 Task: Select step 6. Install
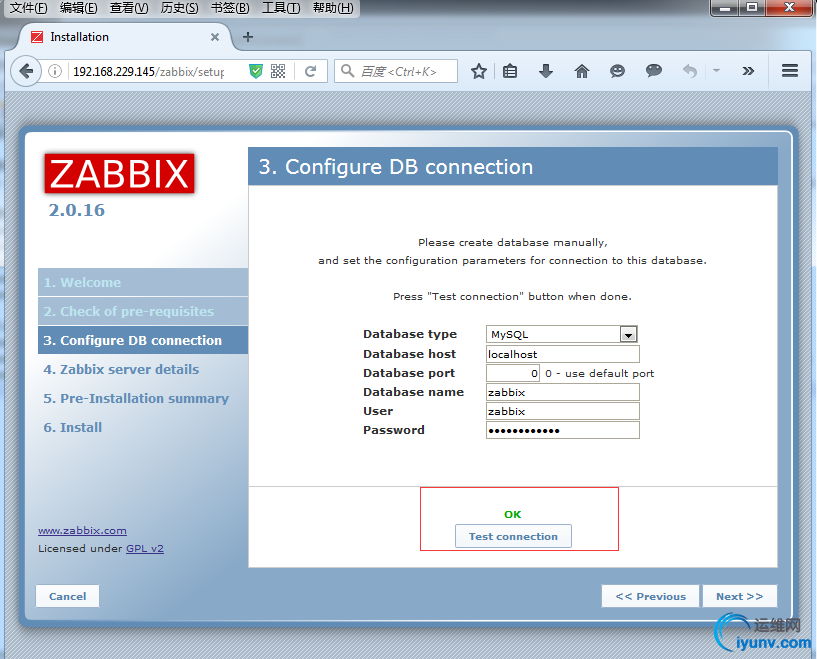[143, 427]
